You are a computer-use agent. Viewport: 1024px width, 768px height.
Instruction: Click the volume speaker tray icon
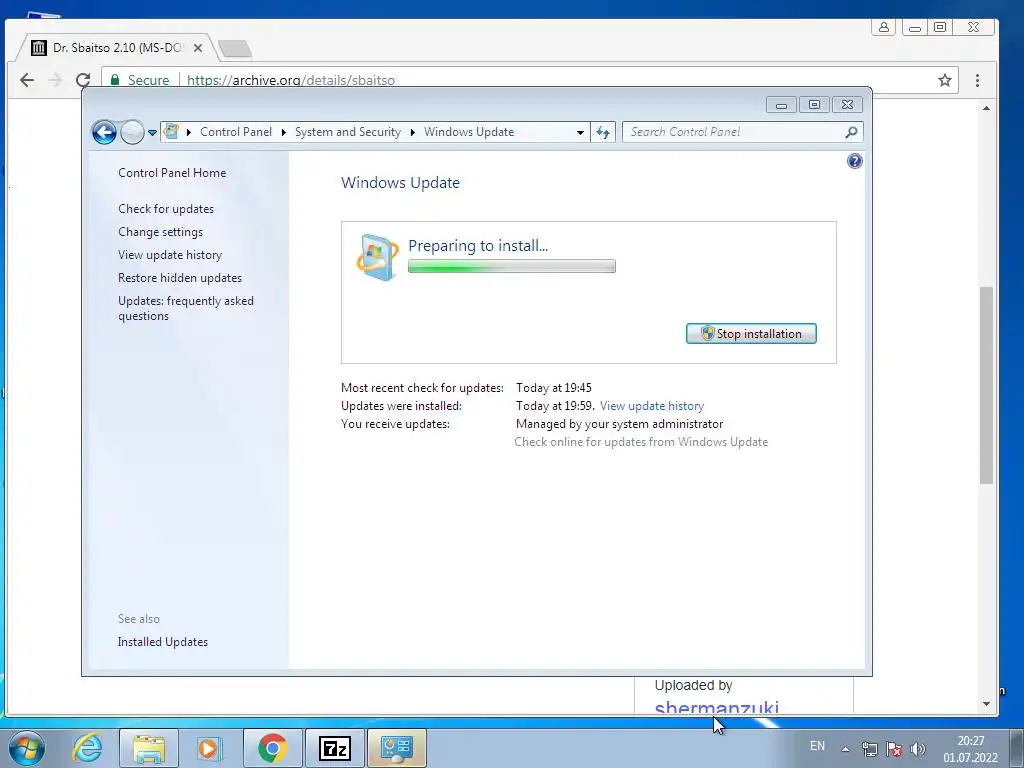coord(918,749)
